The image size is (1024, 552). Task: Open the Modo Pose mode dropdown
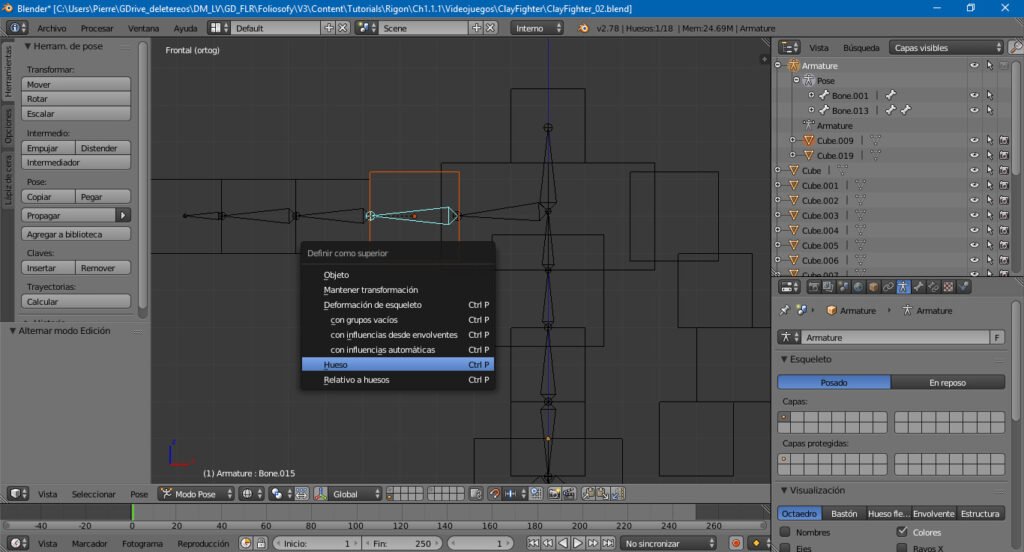coord(196,494)
